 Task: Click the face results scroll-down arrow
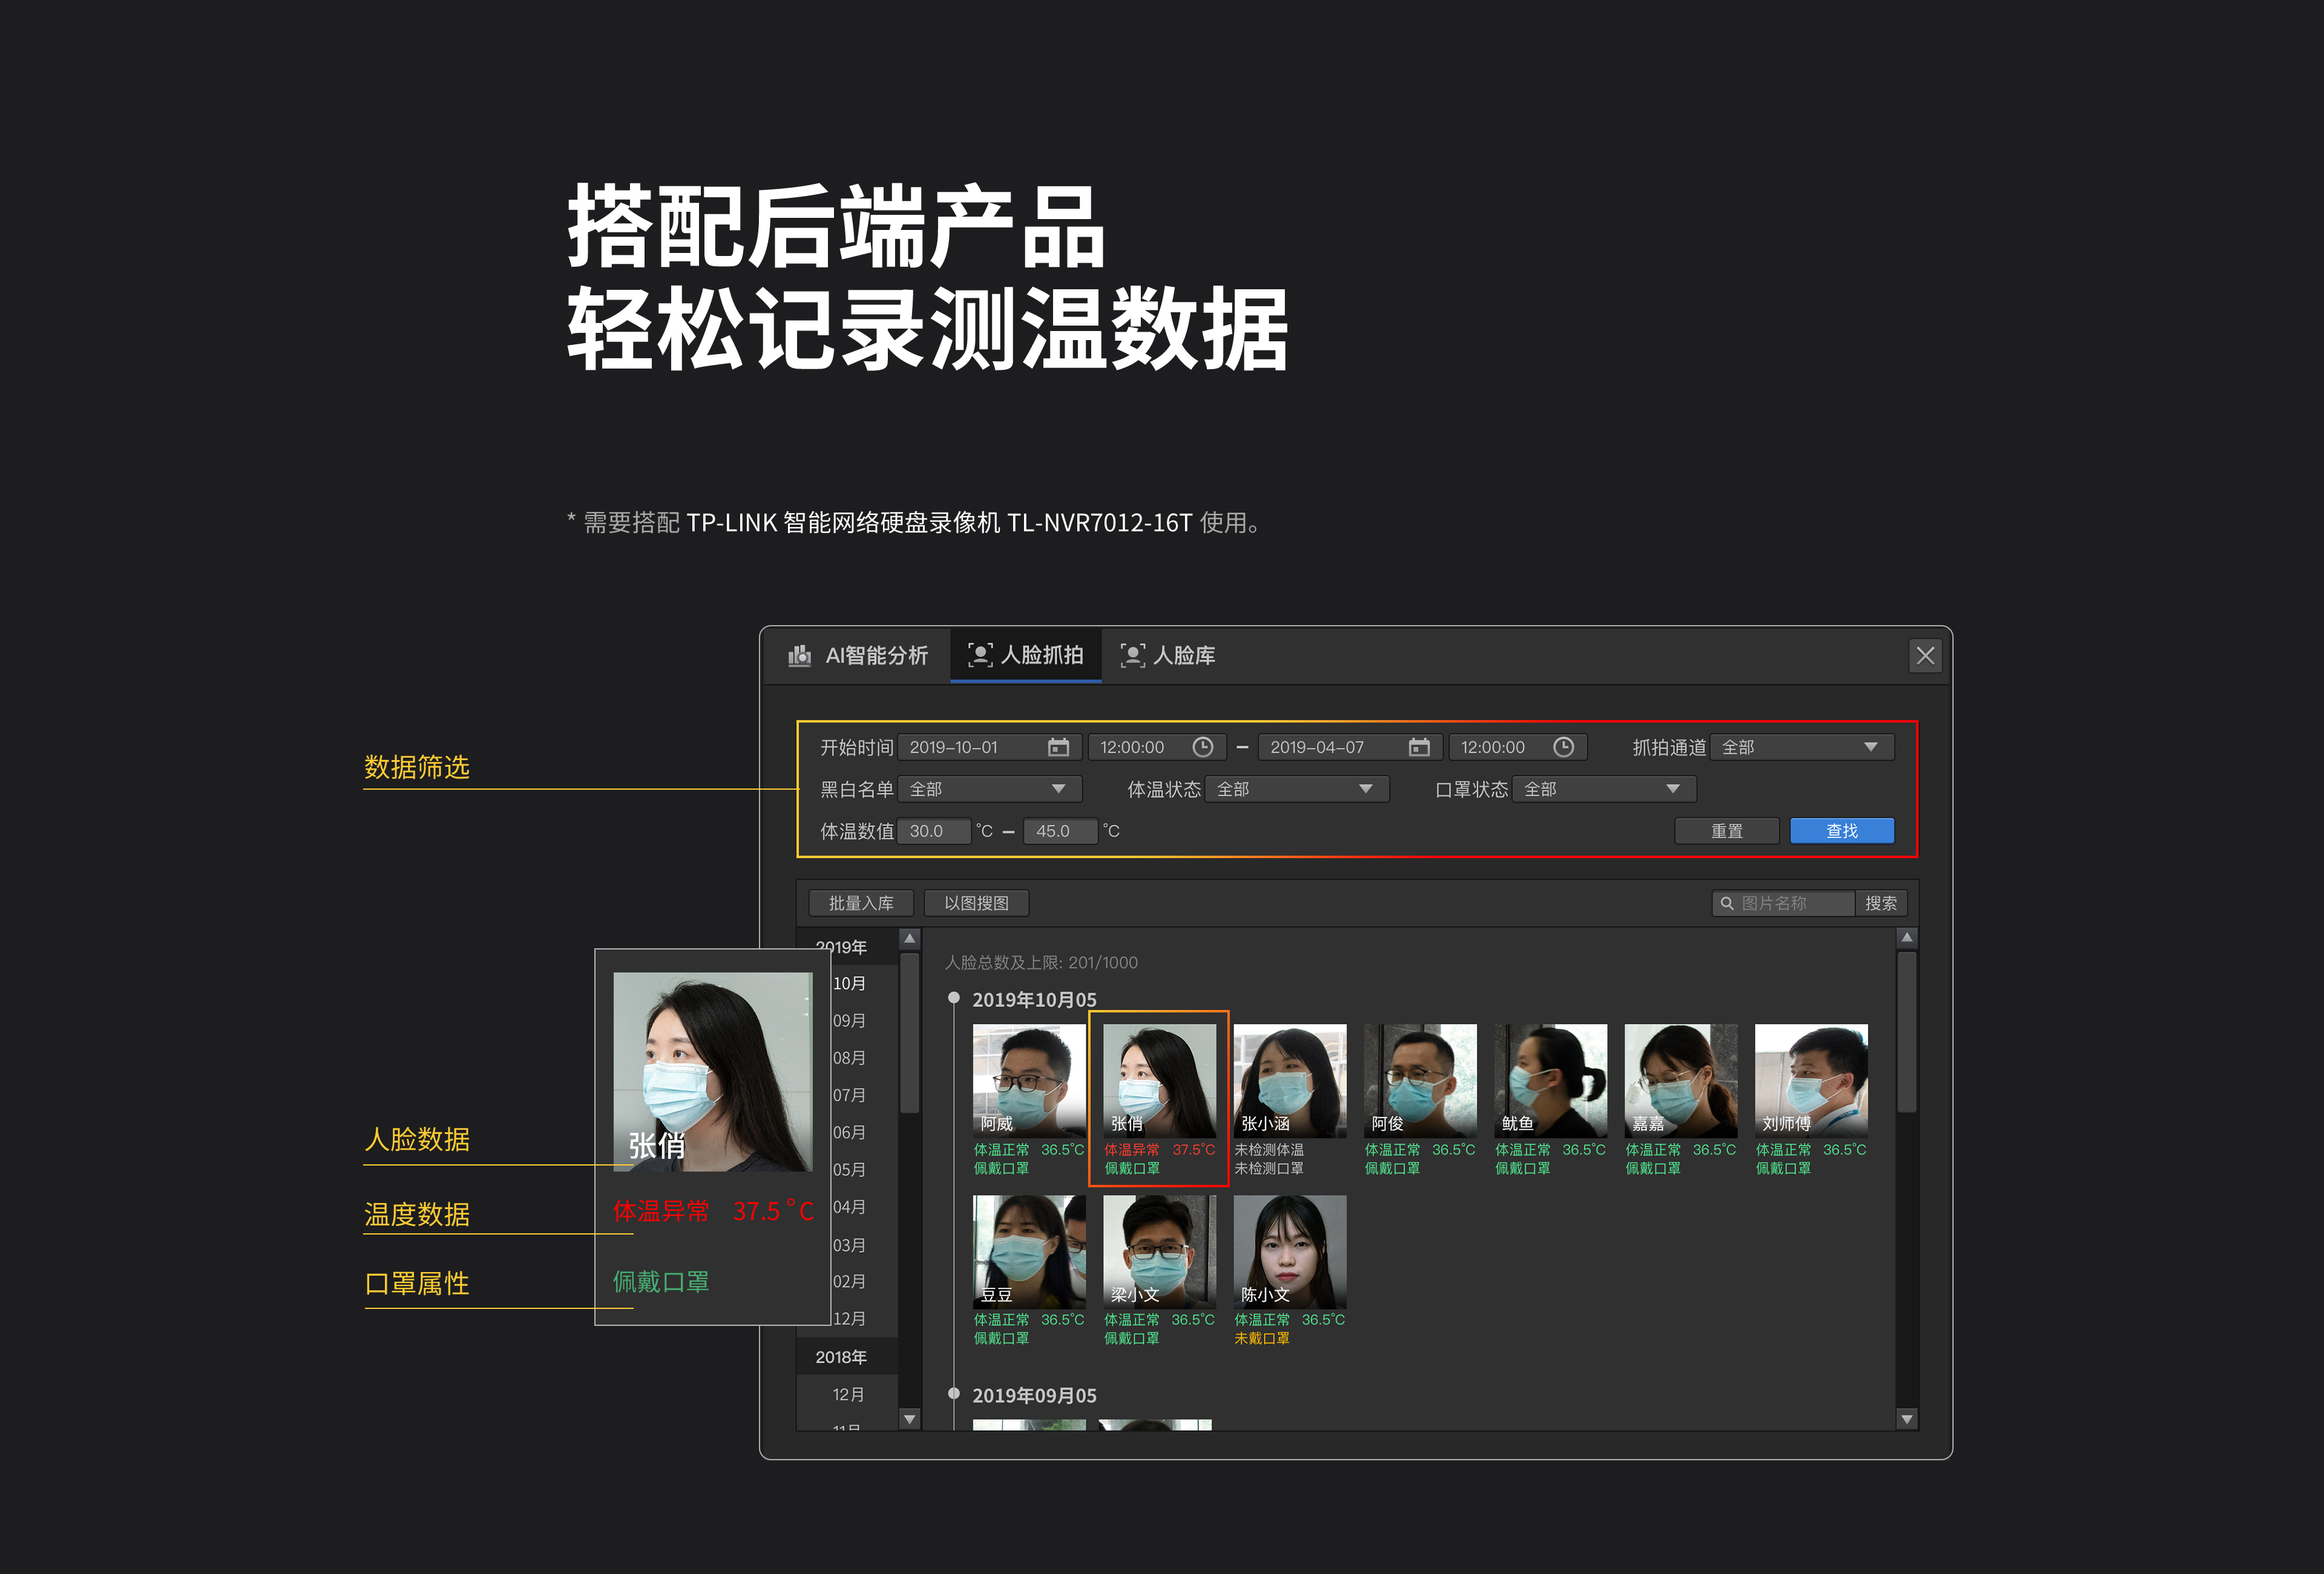(x=1907, y=1418)
